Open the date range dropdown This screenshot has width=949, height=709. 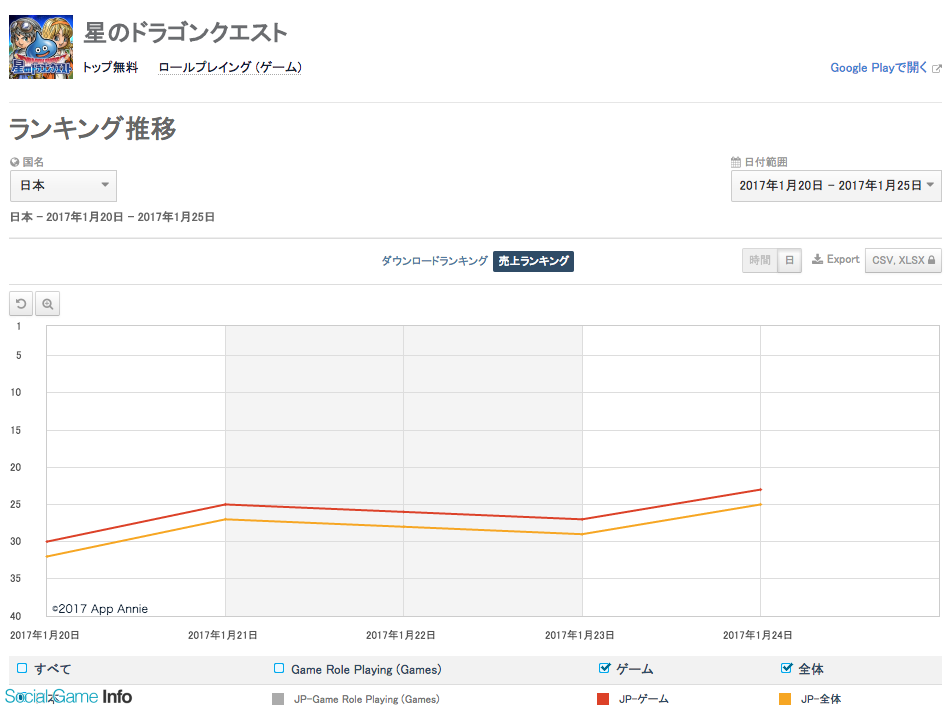click(836, 186)
